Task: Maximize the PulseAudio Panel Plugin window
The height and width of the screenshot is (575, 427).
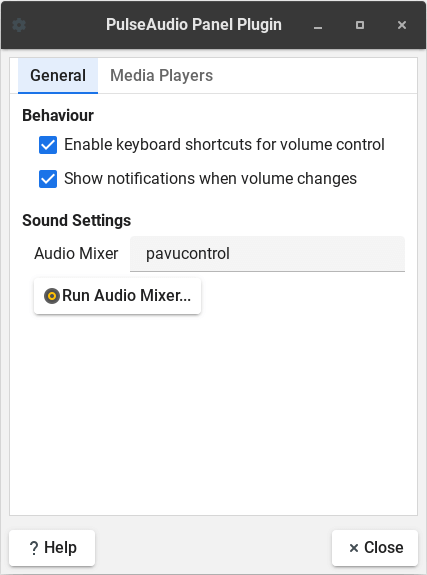Action: [360, 25]
